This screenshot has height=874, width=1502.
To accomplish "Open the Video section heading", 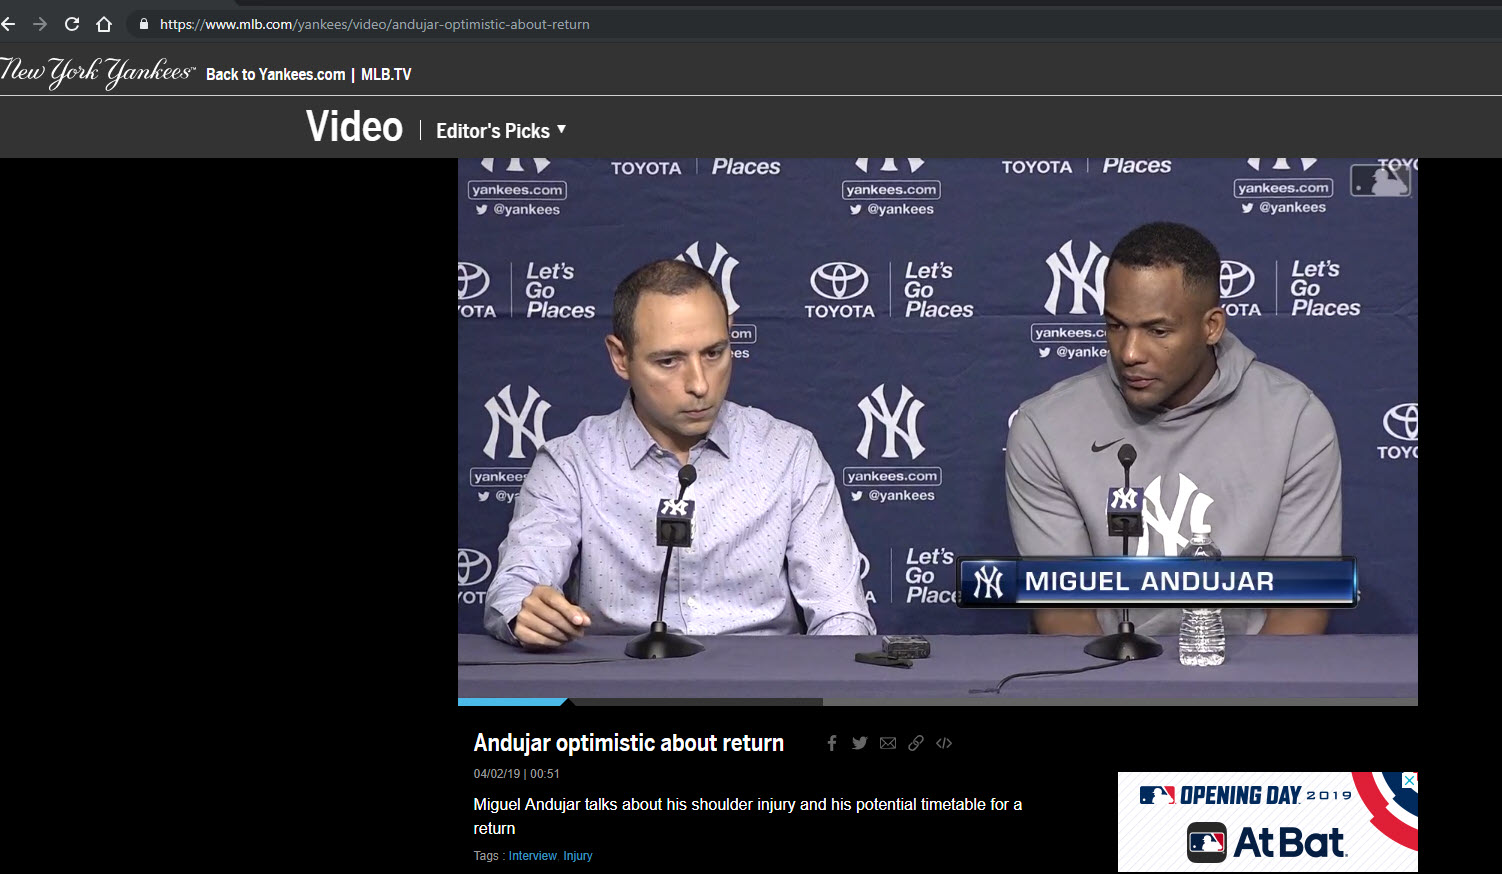I will [354, 127].
